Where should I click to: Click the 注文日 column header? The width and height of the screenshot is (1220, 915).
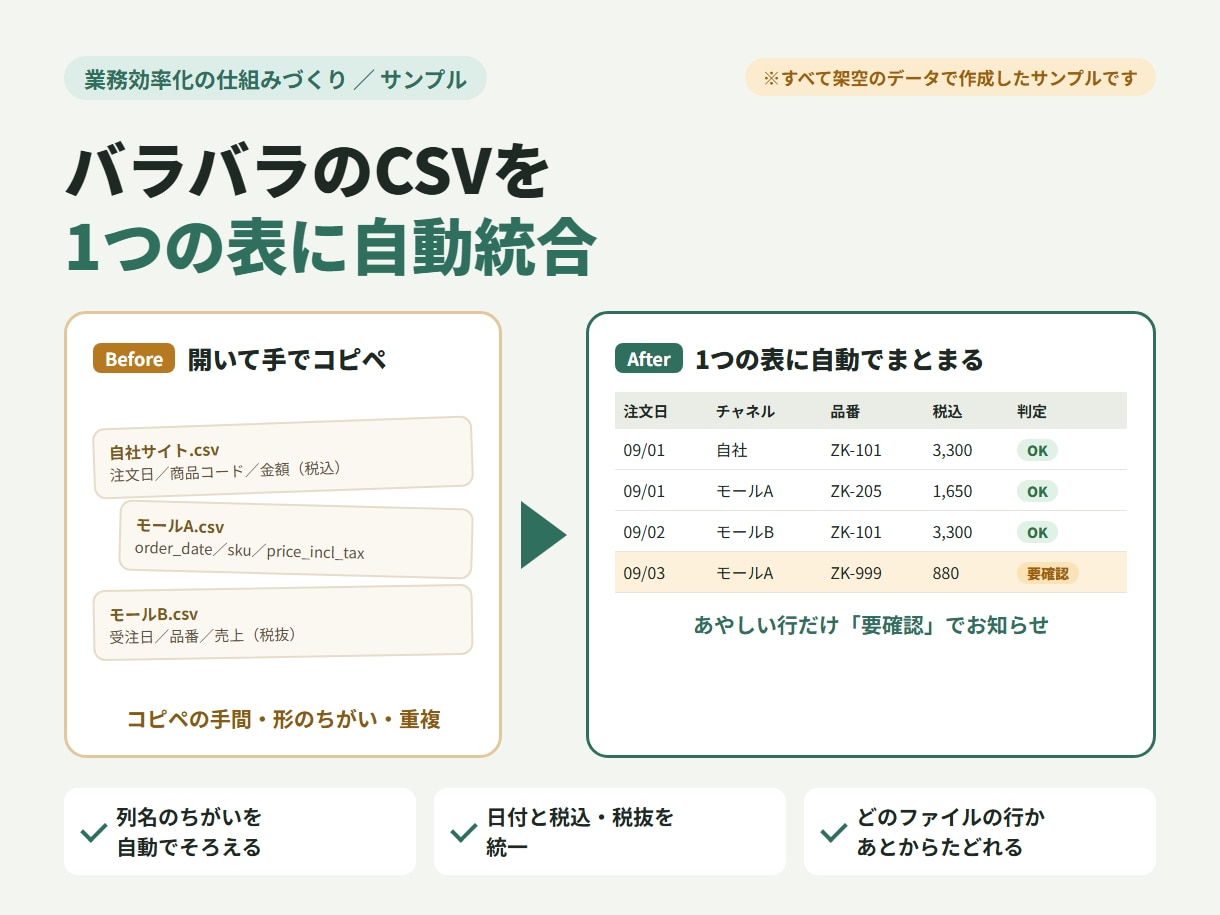tap(646, 411)
